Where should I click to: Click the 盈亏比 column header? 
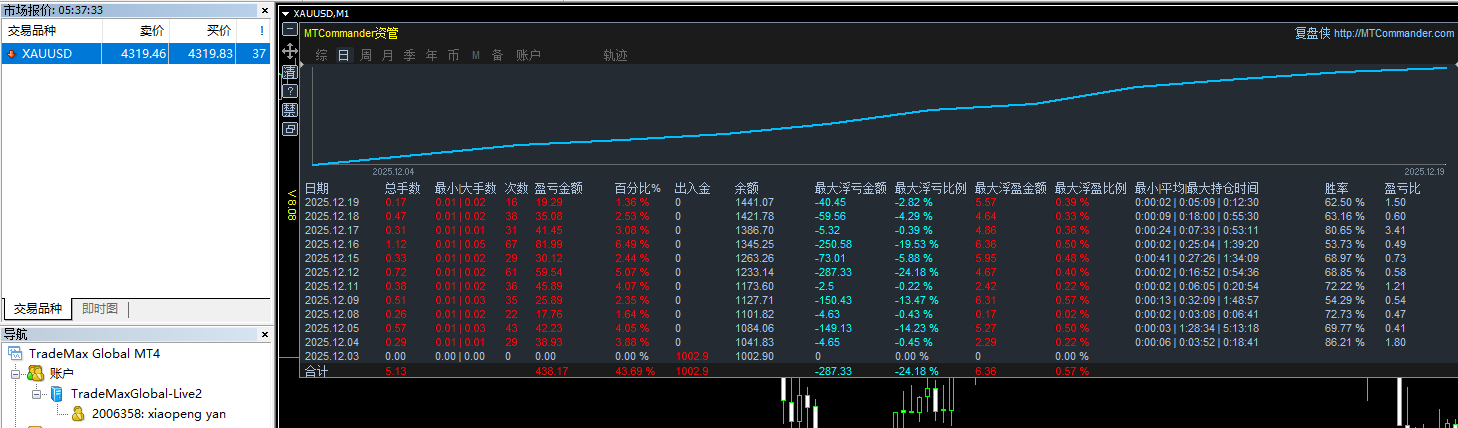tap(1403, 188)
